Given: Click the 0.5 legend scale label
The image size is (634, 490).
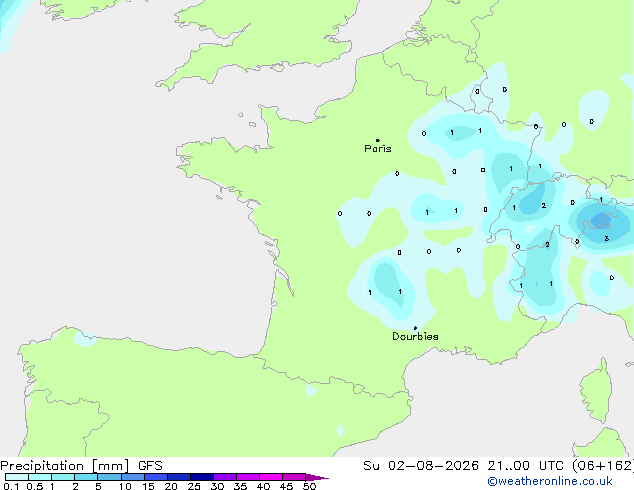Looking at the screenshot, I should click(x=35, y=486).
